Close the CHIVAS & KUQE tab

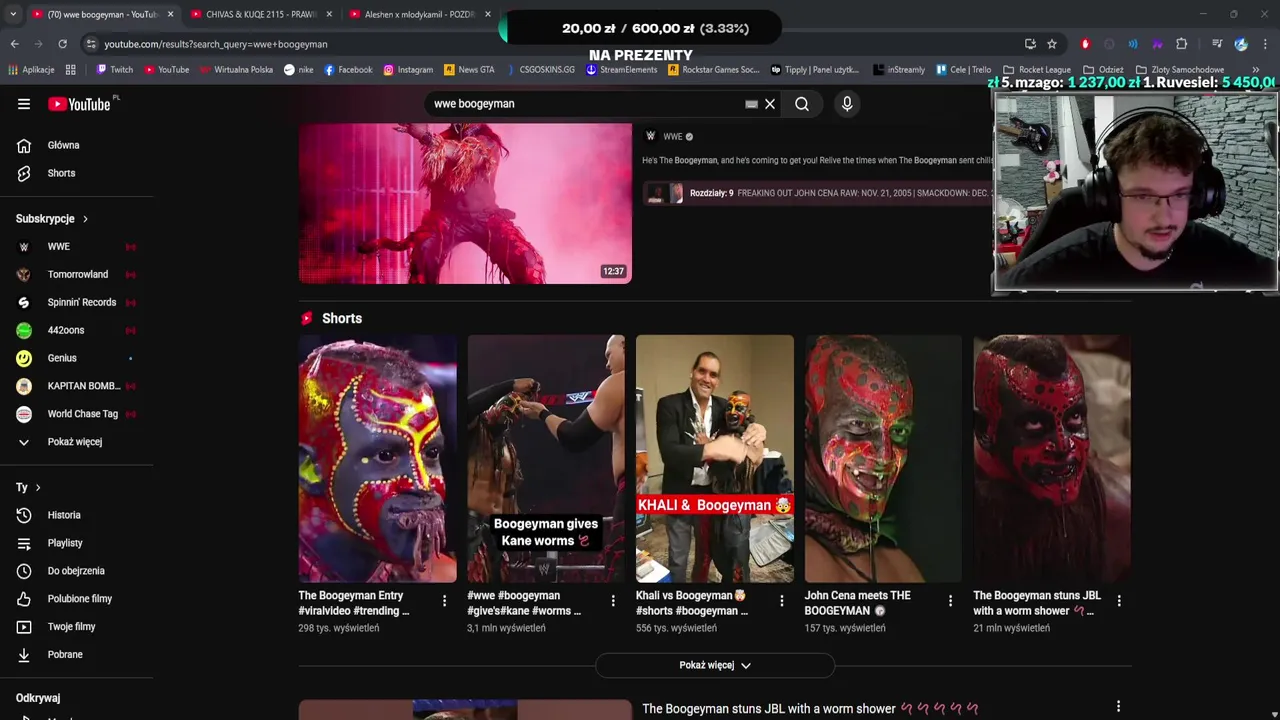[329, 15]
